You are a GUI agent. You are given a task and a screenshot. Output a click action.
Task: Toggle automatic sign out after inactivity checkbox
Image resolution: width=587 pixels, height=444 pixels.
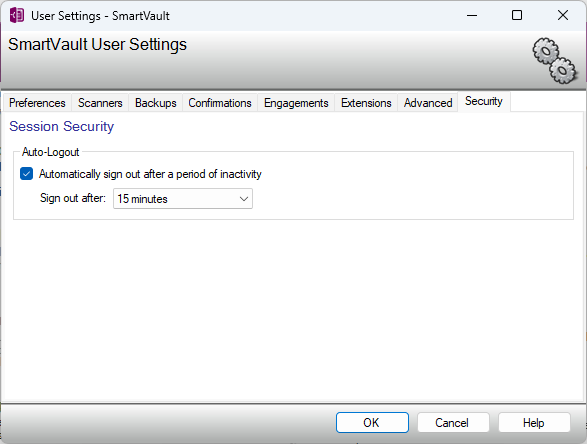pos(27,174)
